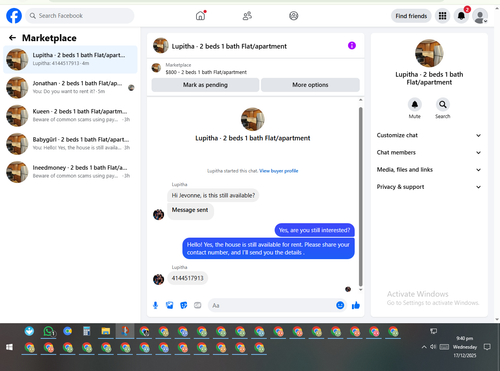Click the message '4144517913'
The image size is (500, 371).
[x=187, y=278]
